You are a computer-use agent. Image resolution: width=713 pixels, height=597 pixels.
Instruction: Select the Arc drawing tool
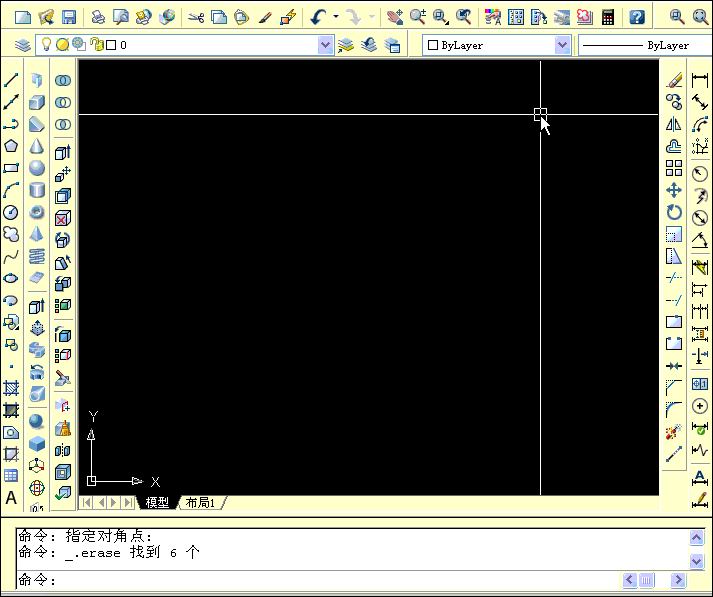pyautogui.click(x=11, y=190)
